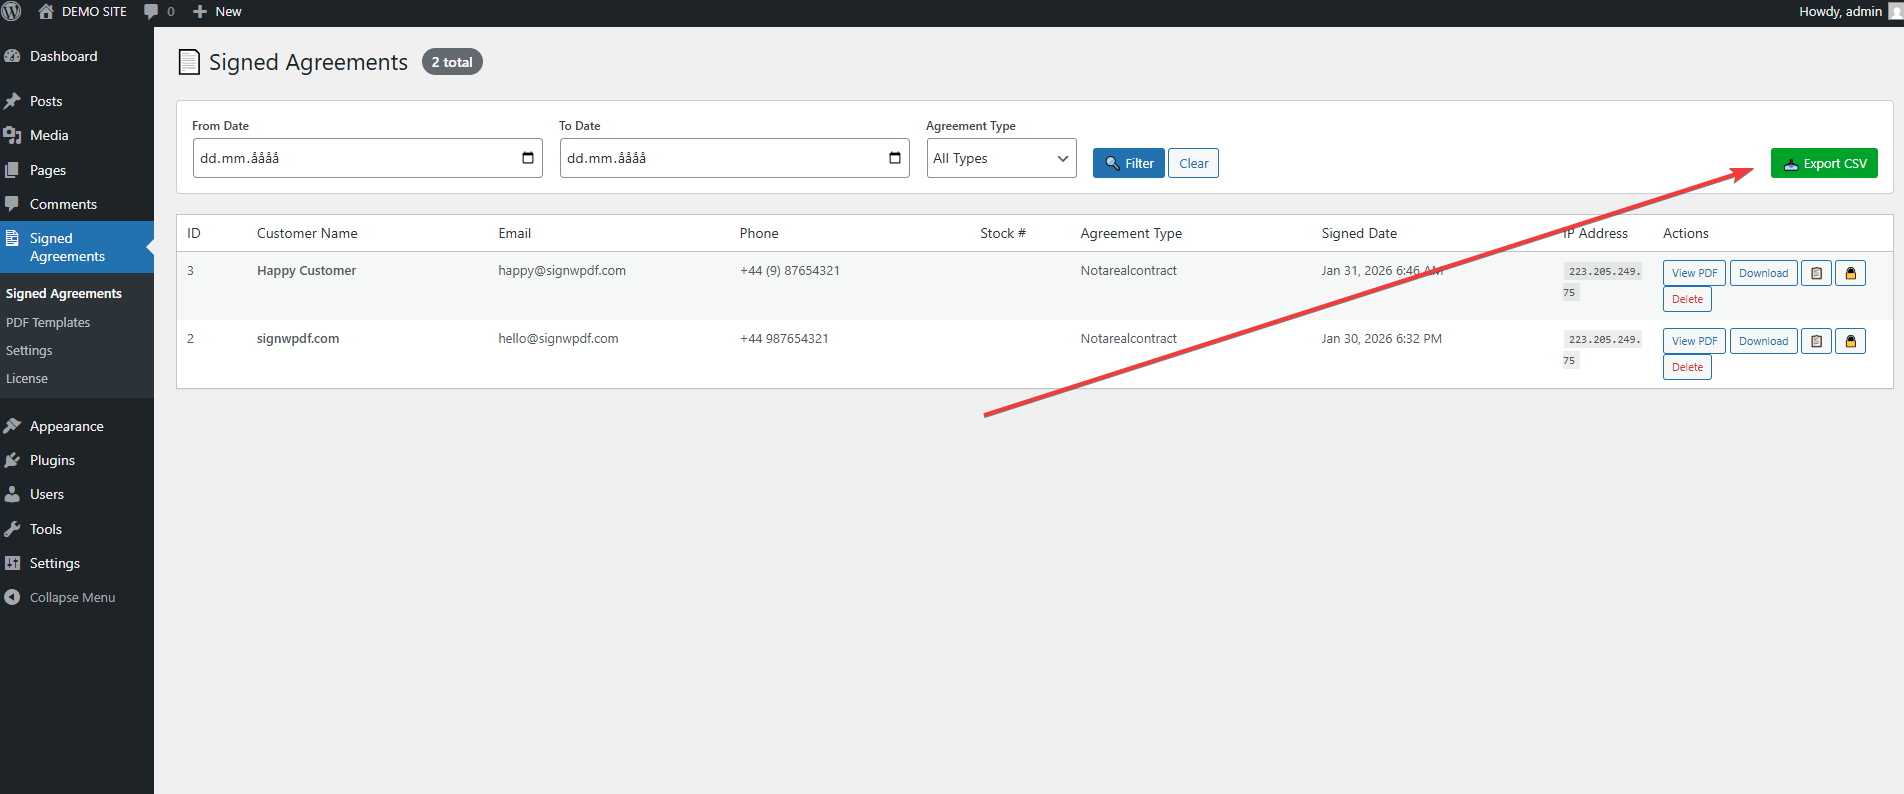Open the New content menu in admin bar
Viewport: 1904px width, 794px height.
pos(217,12)
